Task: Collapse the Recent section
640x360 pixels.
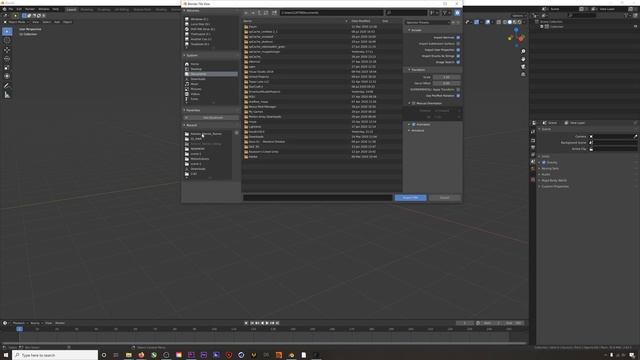Action: 191,125
